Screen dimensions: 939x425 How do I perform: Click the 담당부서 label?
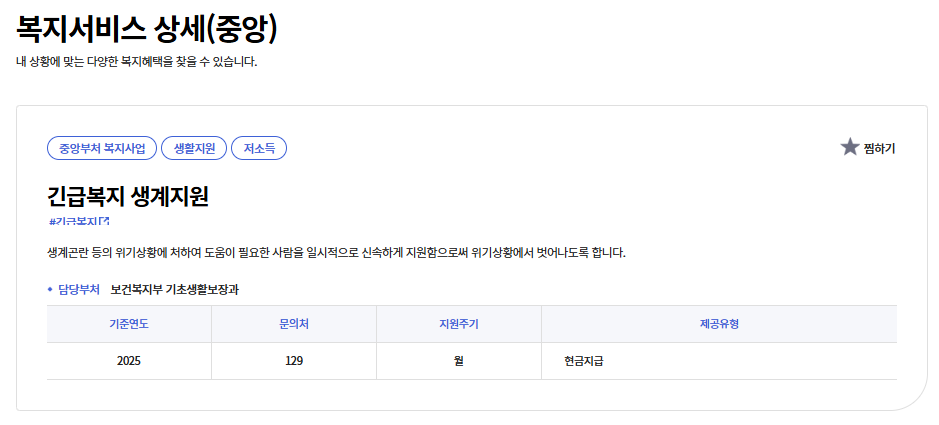(x=79, y=290)
